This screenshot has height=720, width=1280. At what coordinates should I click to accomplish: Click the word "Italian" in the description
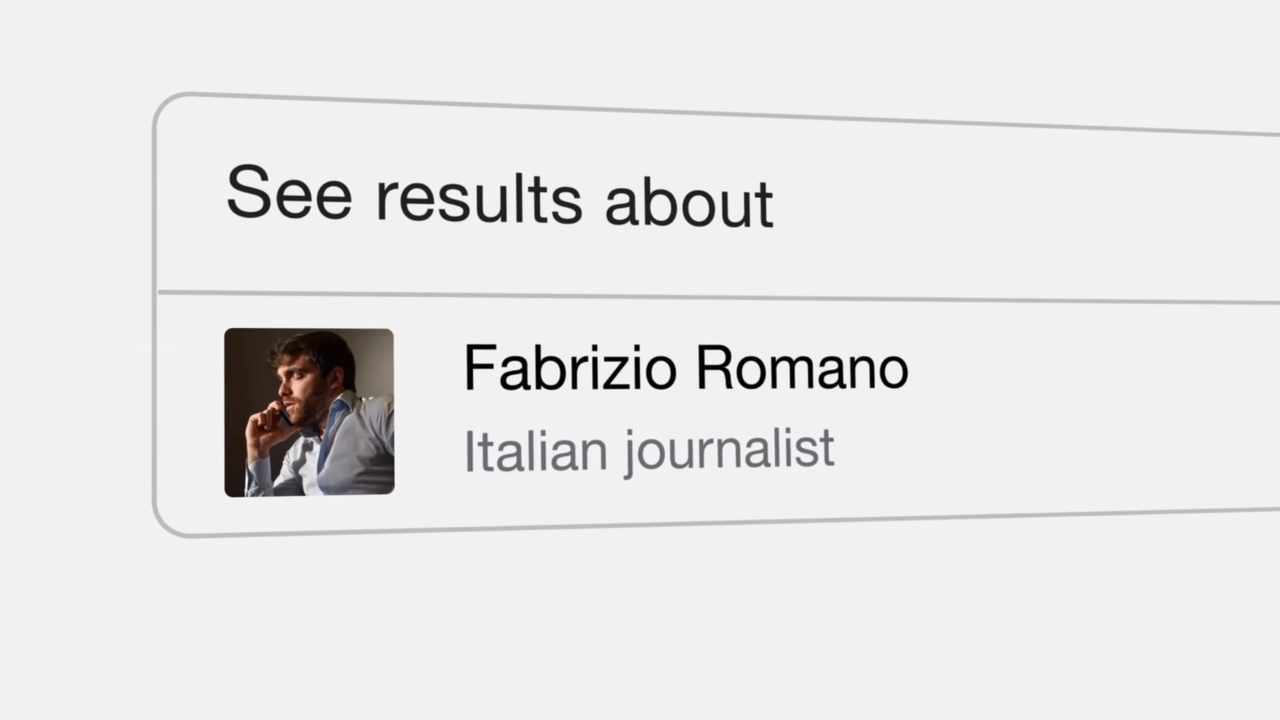[536, 451]
